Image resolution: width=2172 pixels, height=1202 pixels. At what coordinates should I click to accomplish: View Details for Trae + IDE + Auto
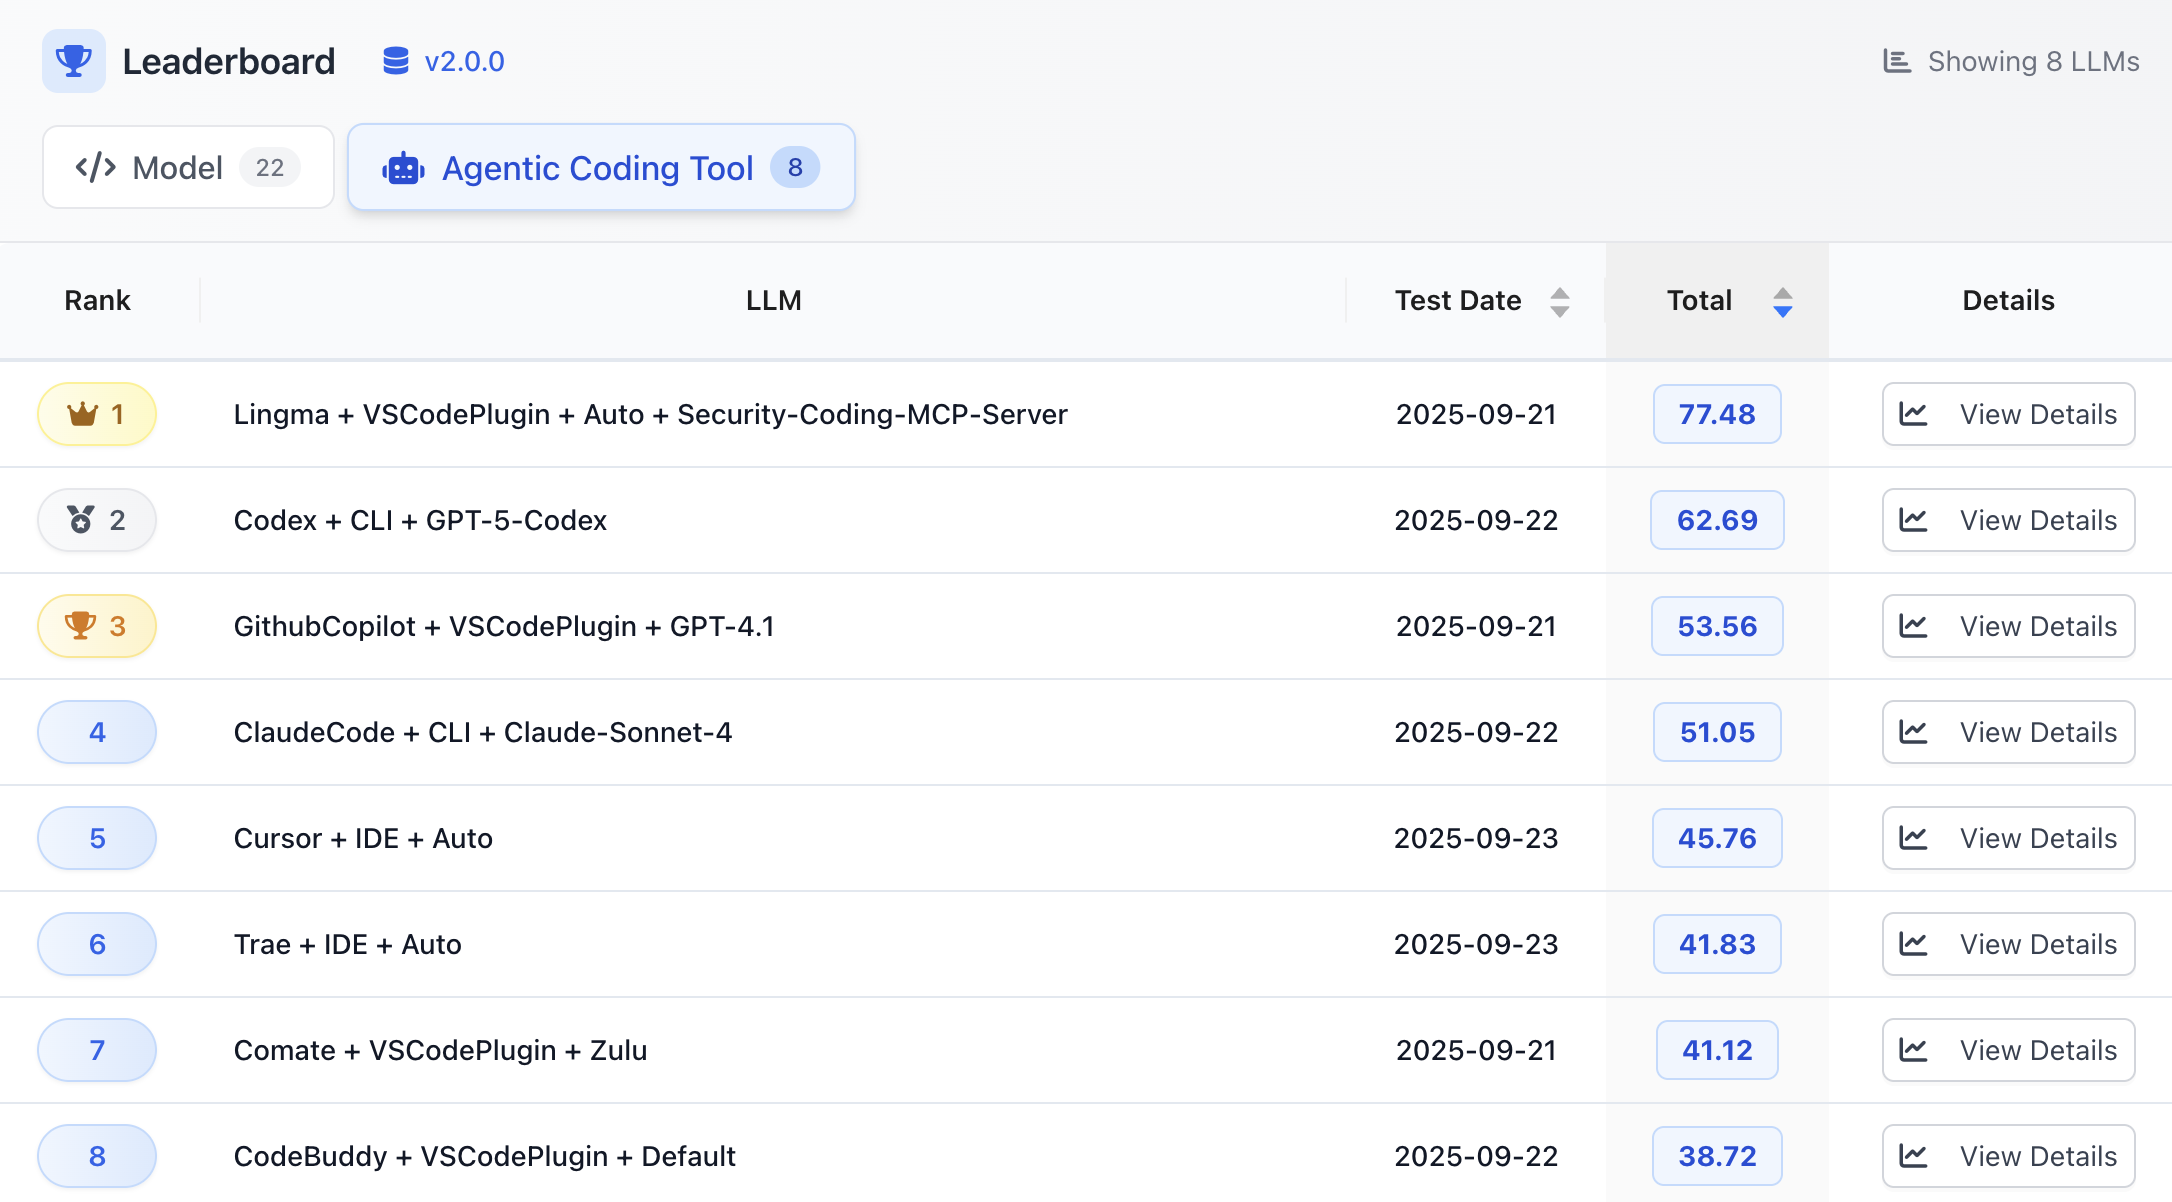pos(2008,944)
